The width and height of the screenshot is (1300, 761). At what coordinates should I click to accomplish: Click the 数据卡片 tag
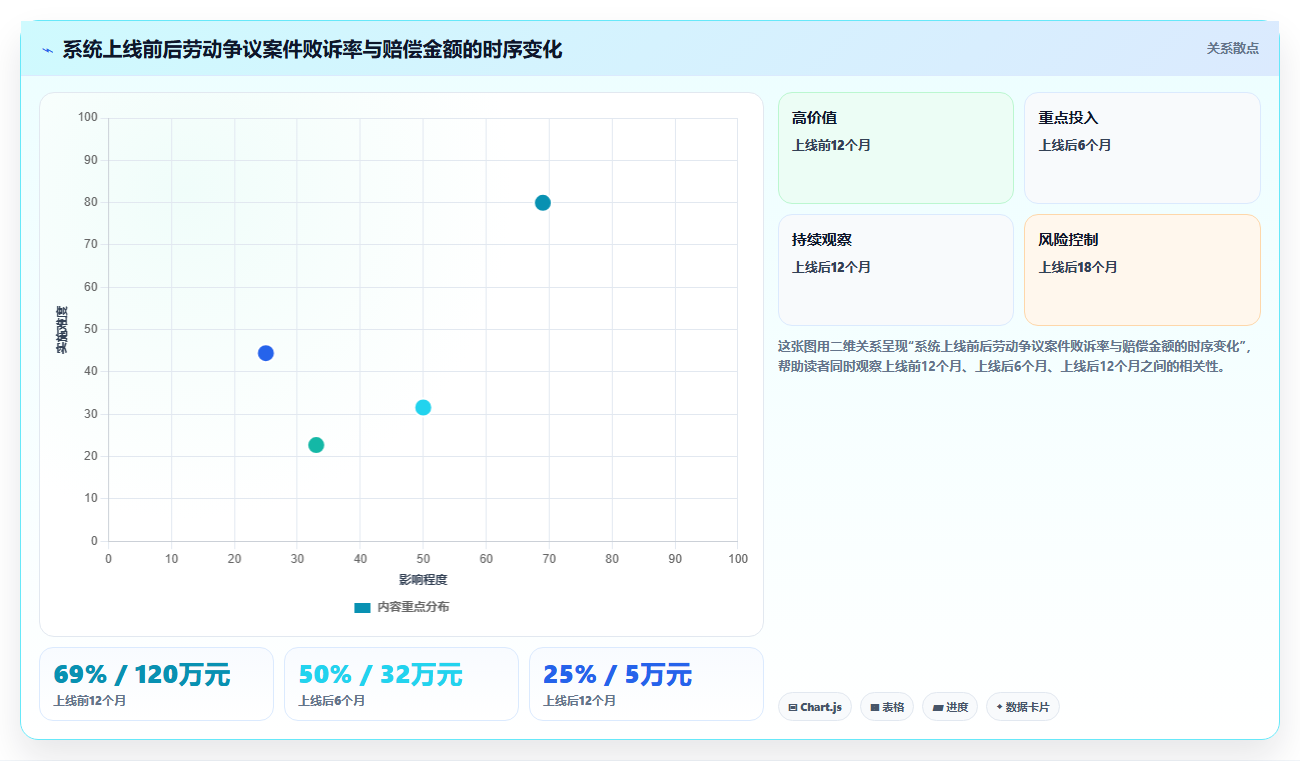1023,707
